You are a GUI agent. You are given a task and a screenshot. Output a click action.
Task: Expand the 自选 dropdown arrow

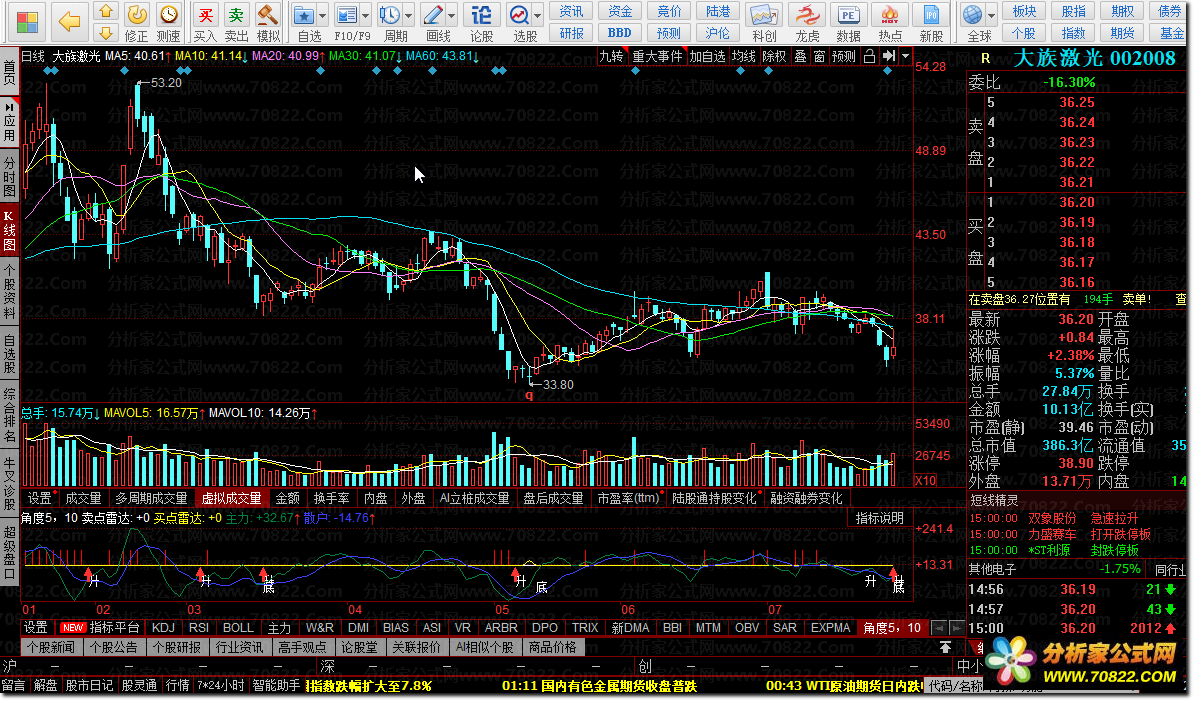click(x=323, y=15)
